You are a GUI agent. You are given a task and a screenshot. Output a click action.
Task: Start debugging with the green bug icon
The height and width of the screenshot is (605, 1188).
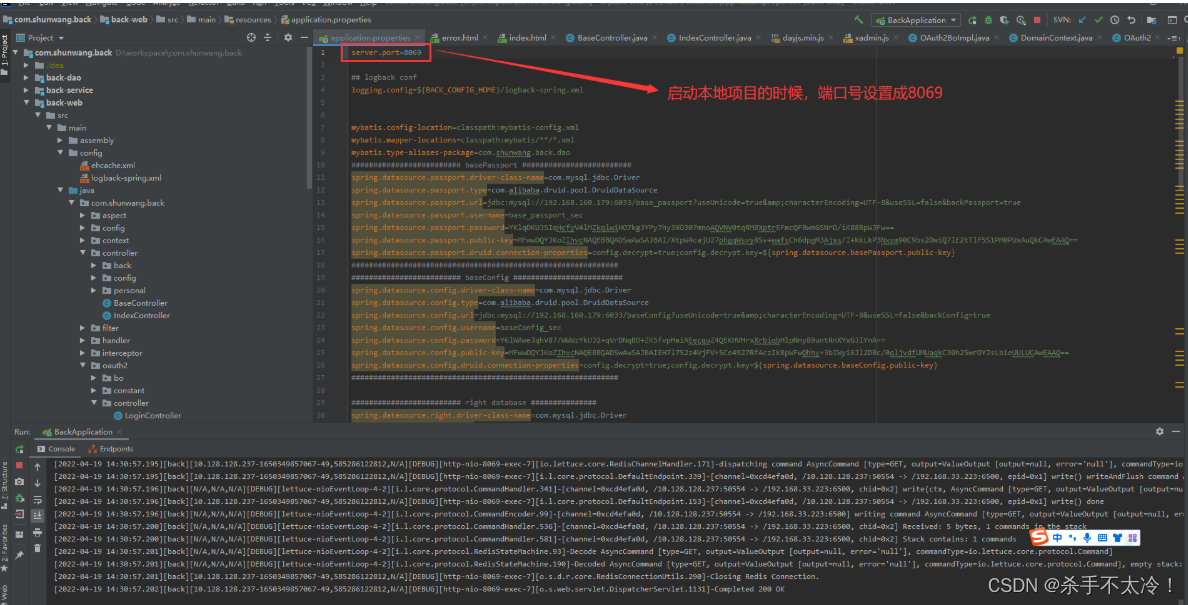[988, 20]
